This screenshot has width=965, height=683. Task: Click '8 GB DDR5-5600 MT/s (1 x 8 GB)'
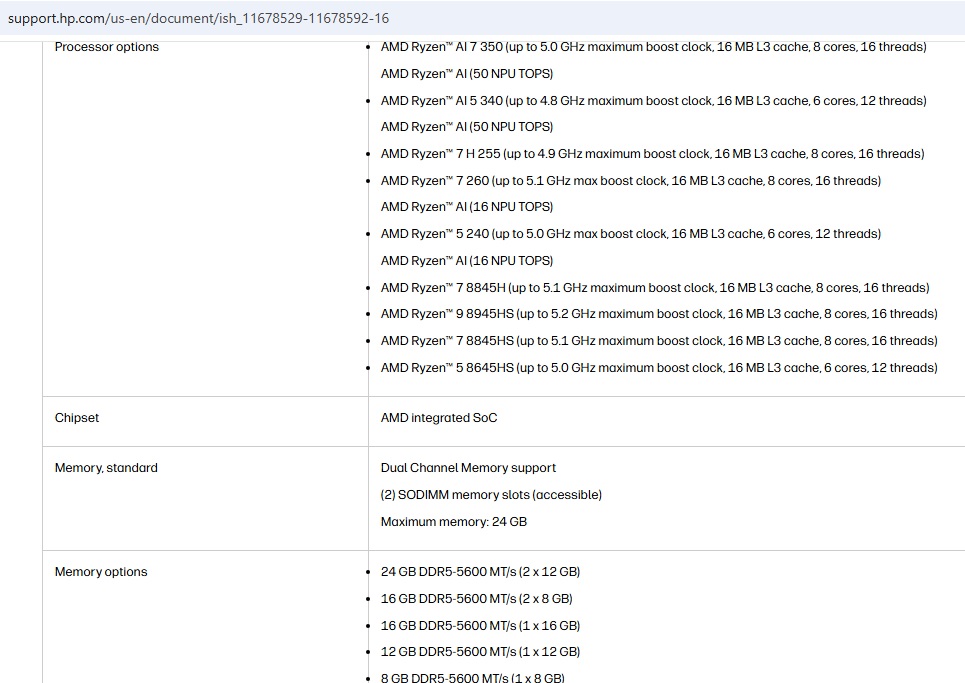[473, 677]
